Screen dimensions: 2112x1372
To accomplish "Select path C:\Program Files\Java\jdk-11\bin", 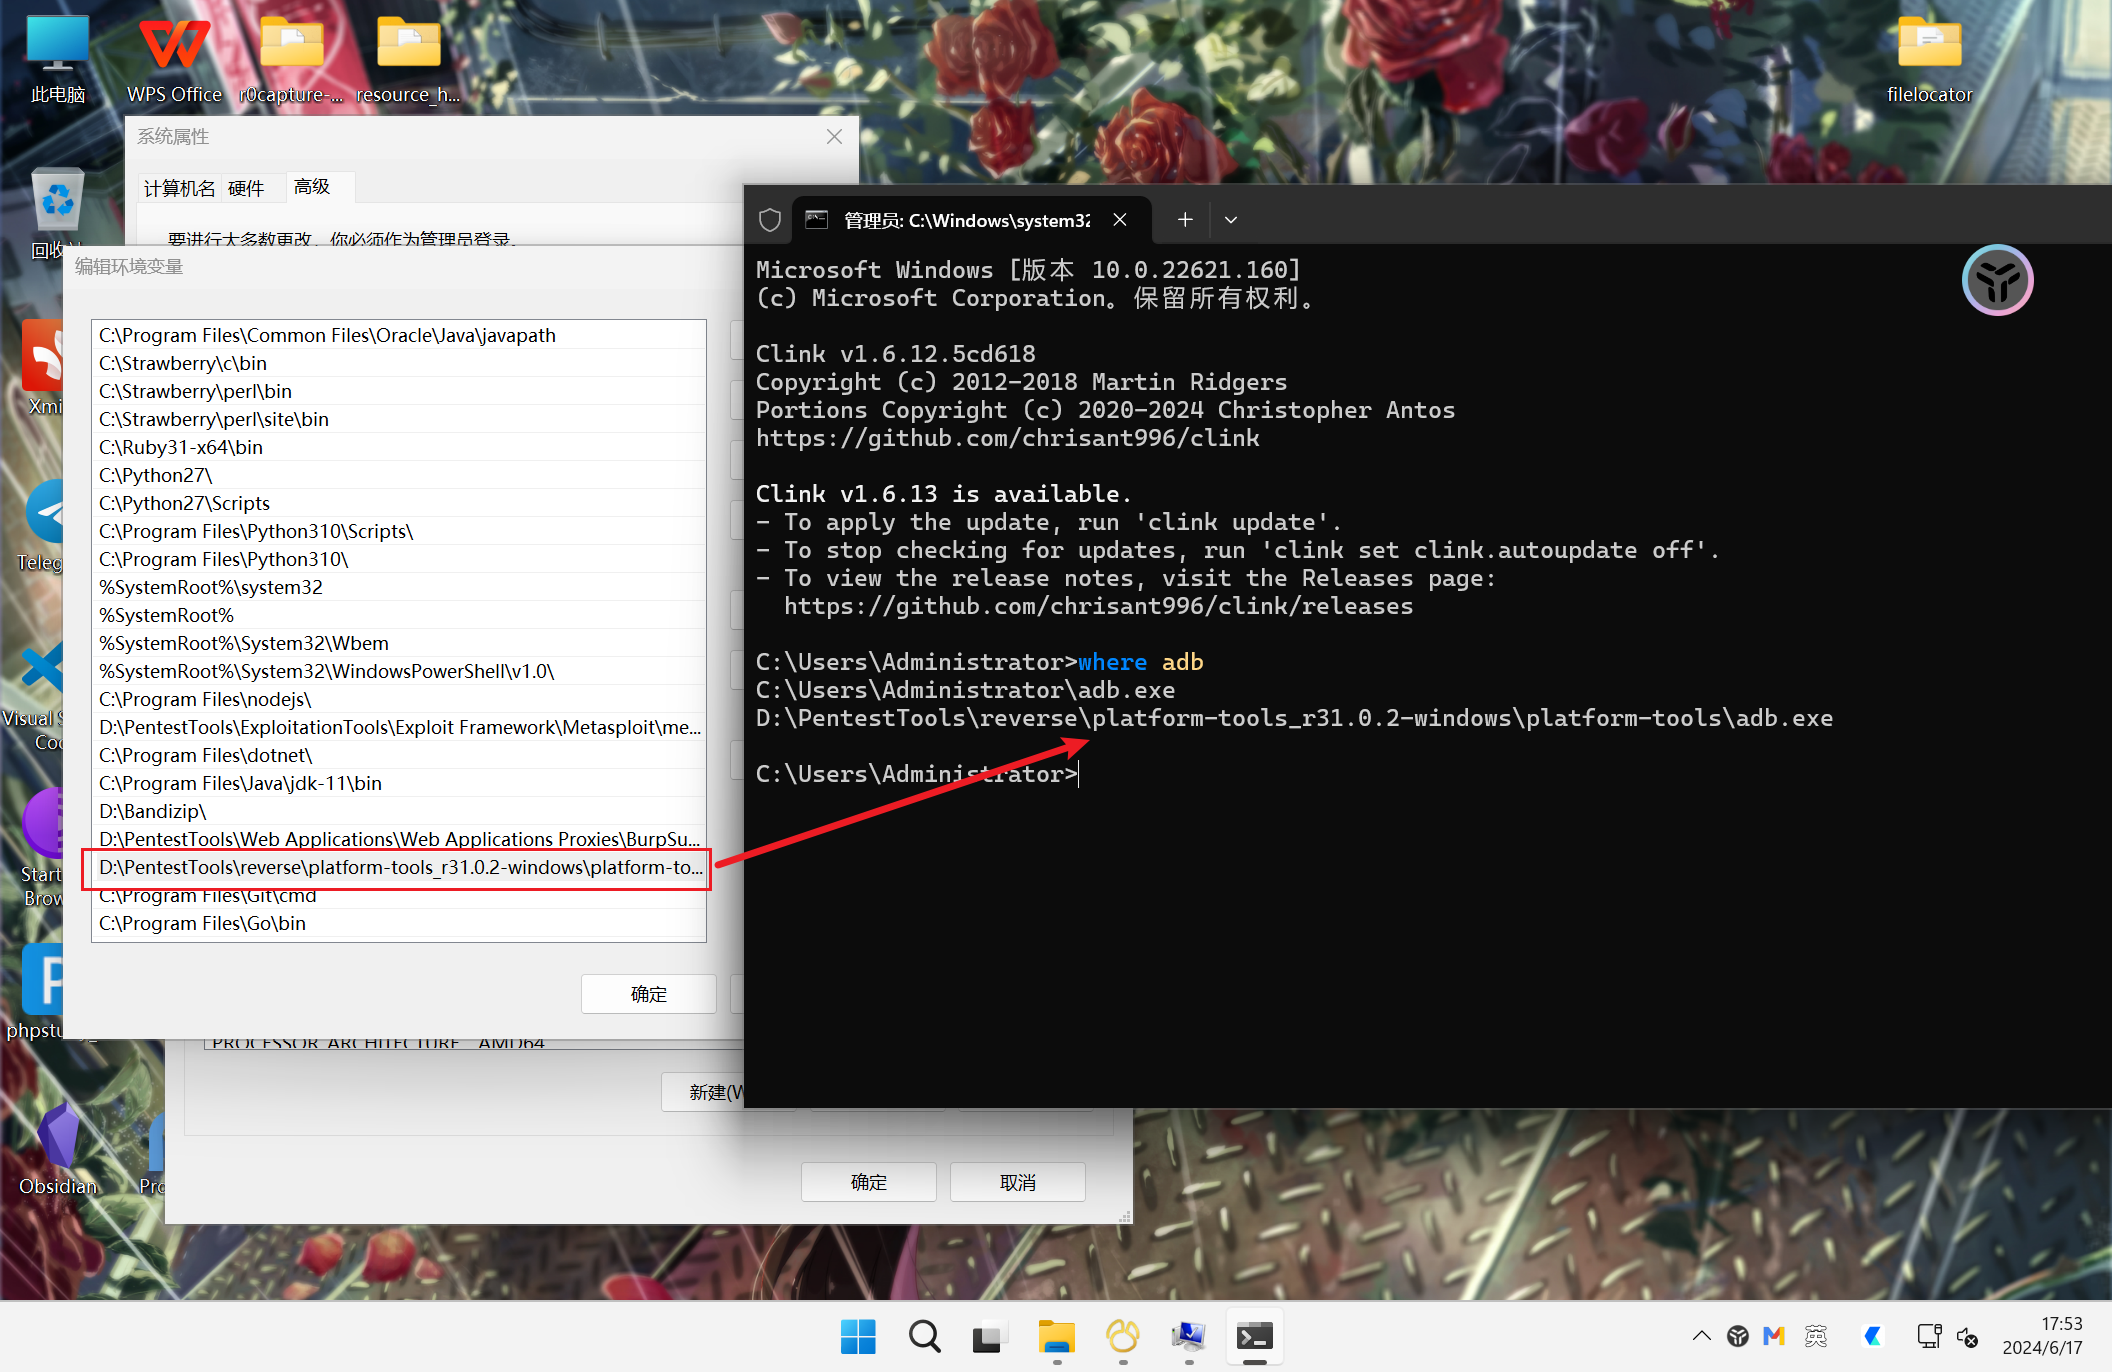I will pyautogui.click(x=398, y=783).
